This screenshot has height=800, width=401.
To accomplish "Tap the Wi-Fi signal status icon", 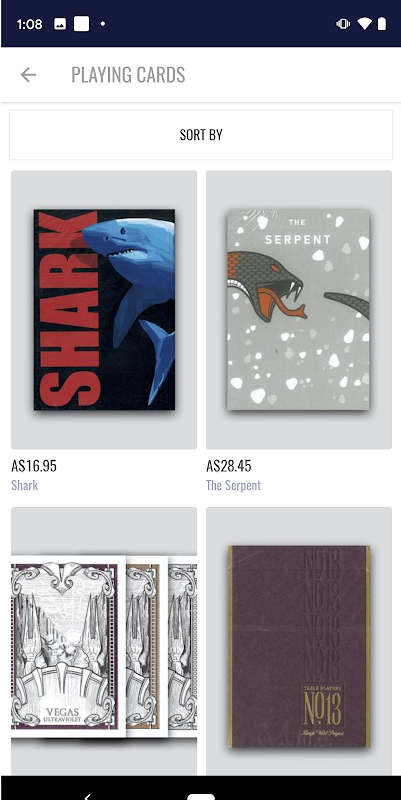I will click(364, 24).
